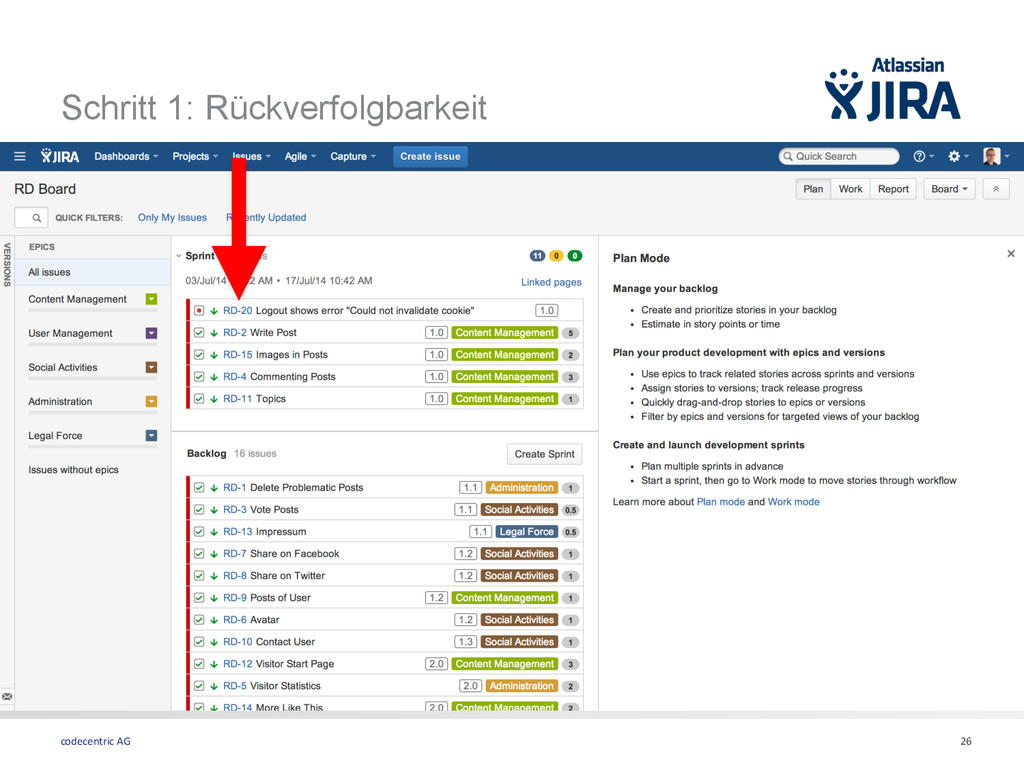The height and width of the screenshot is (768, 1024).
Task: Click the story icon of RD-1 Delete Problematic Posts
Action: click(199, 488)
